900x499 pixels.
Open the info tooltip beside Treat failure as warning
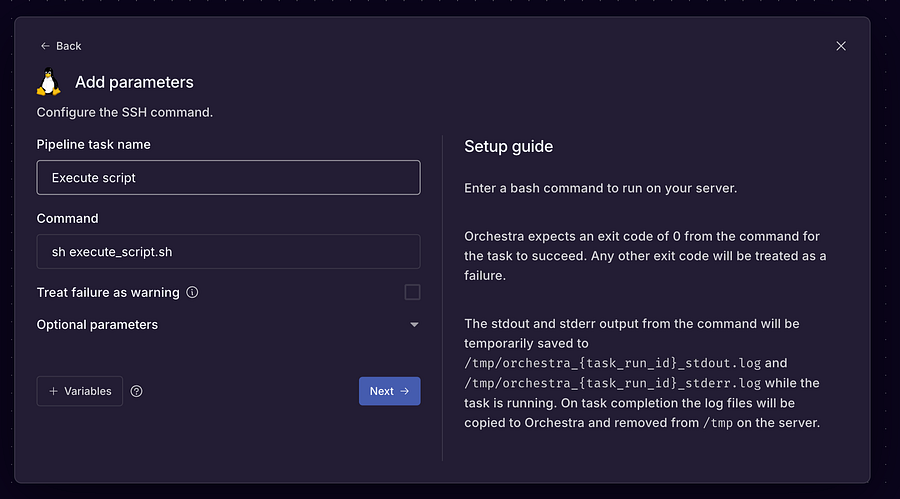(x=192, y=292)
